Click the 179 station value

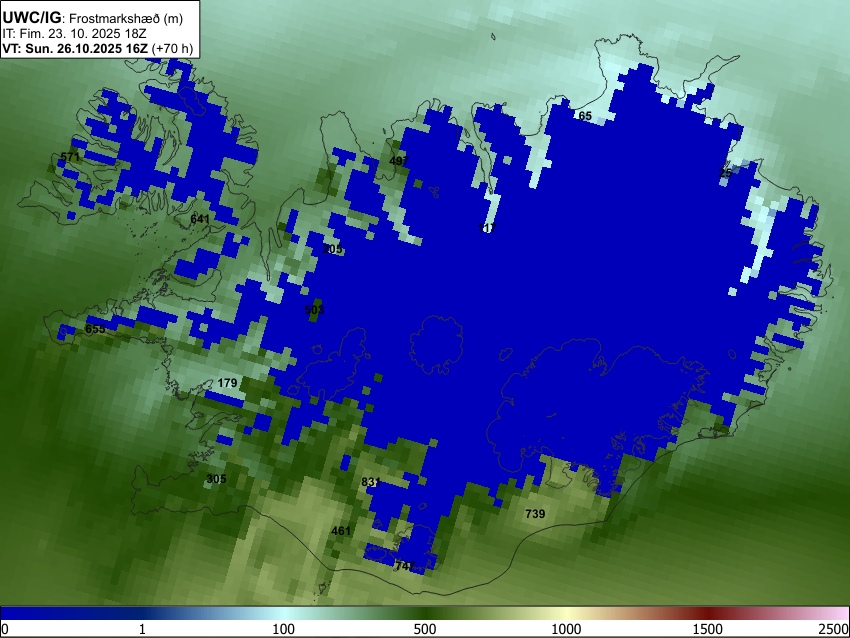coord(227,383)
